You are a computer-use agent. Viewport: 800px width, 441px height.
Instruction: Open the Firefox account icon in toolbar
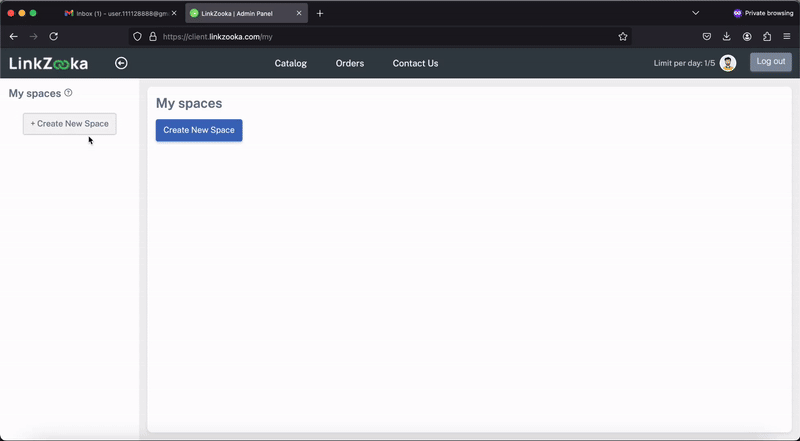tap(747, 37)
